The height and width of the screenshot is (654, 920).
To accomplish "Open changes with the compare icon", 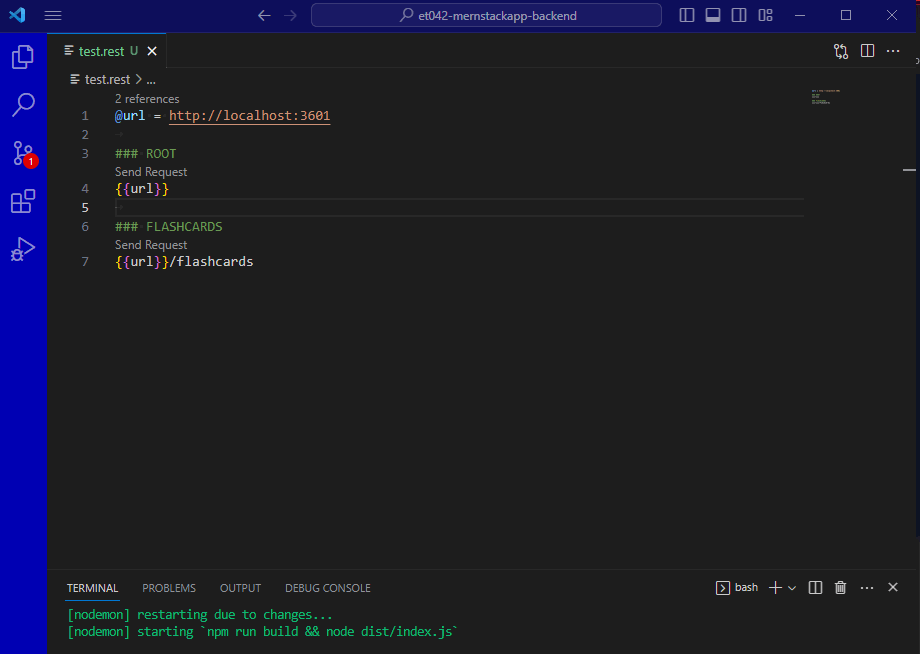I will 841,51.
